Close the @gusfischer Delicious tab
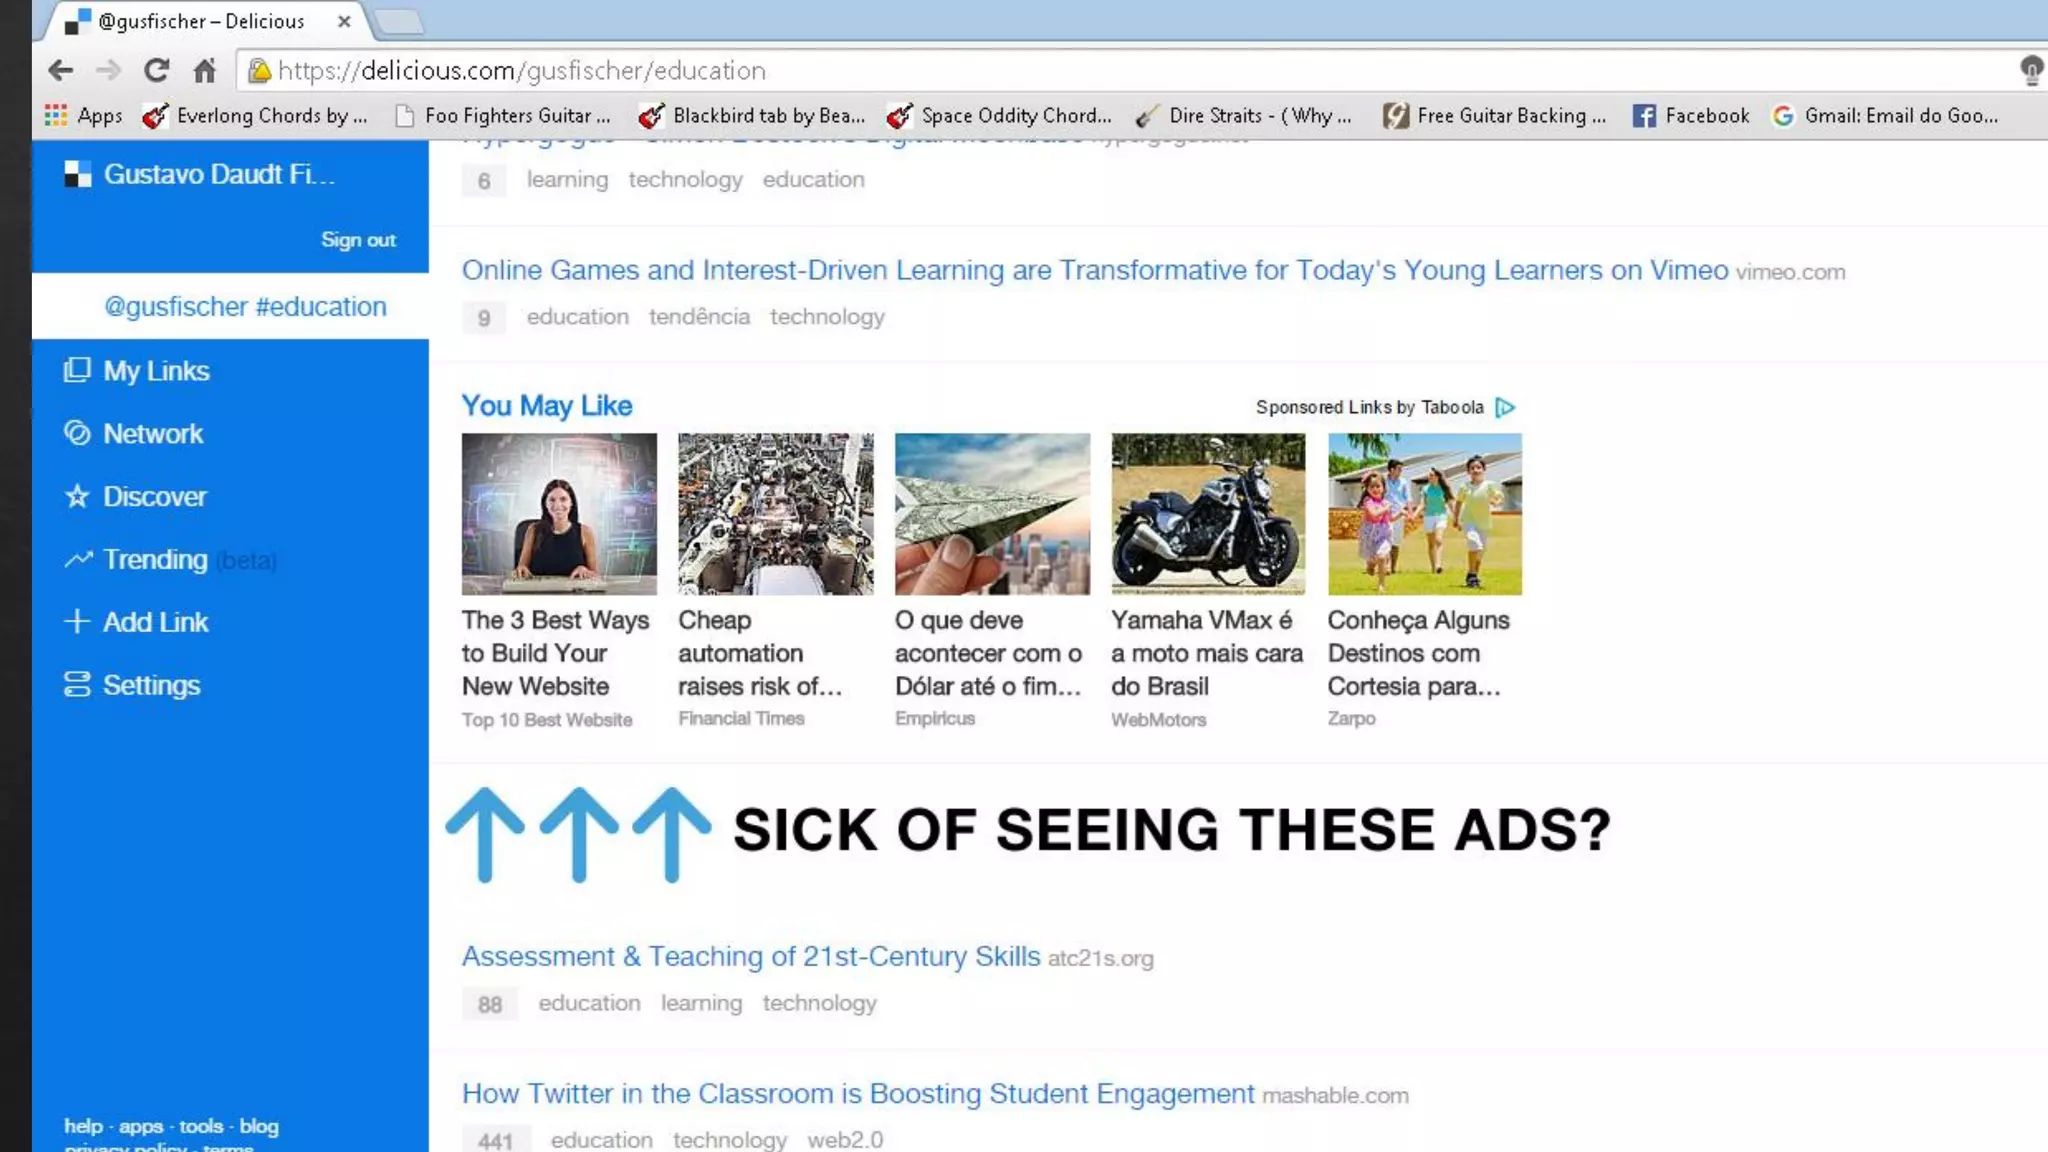 tap(344, 21)
